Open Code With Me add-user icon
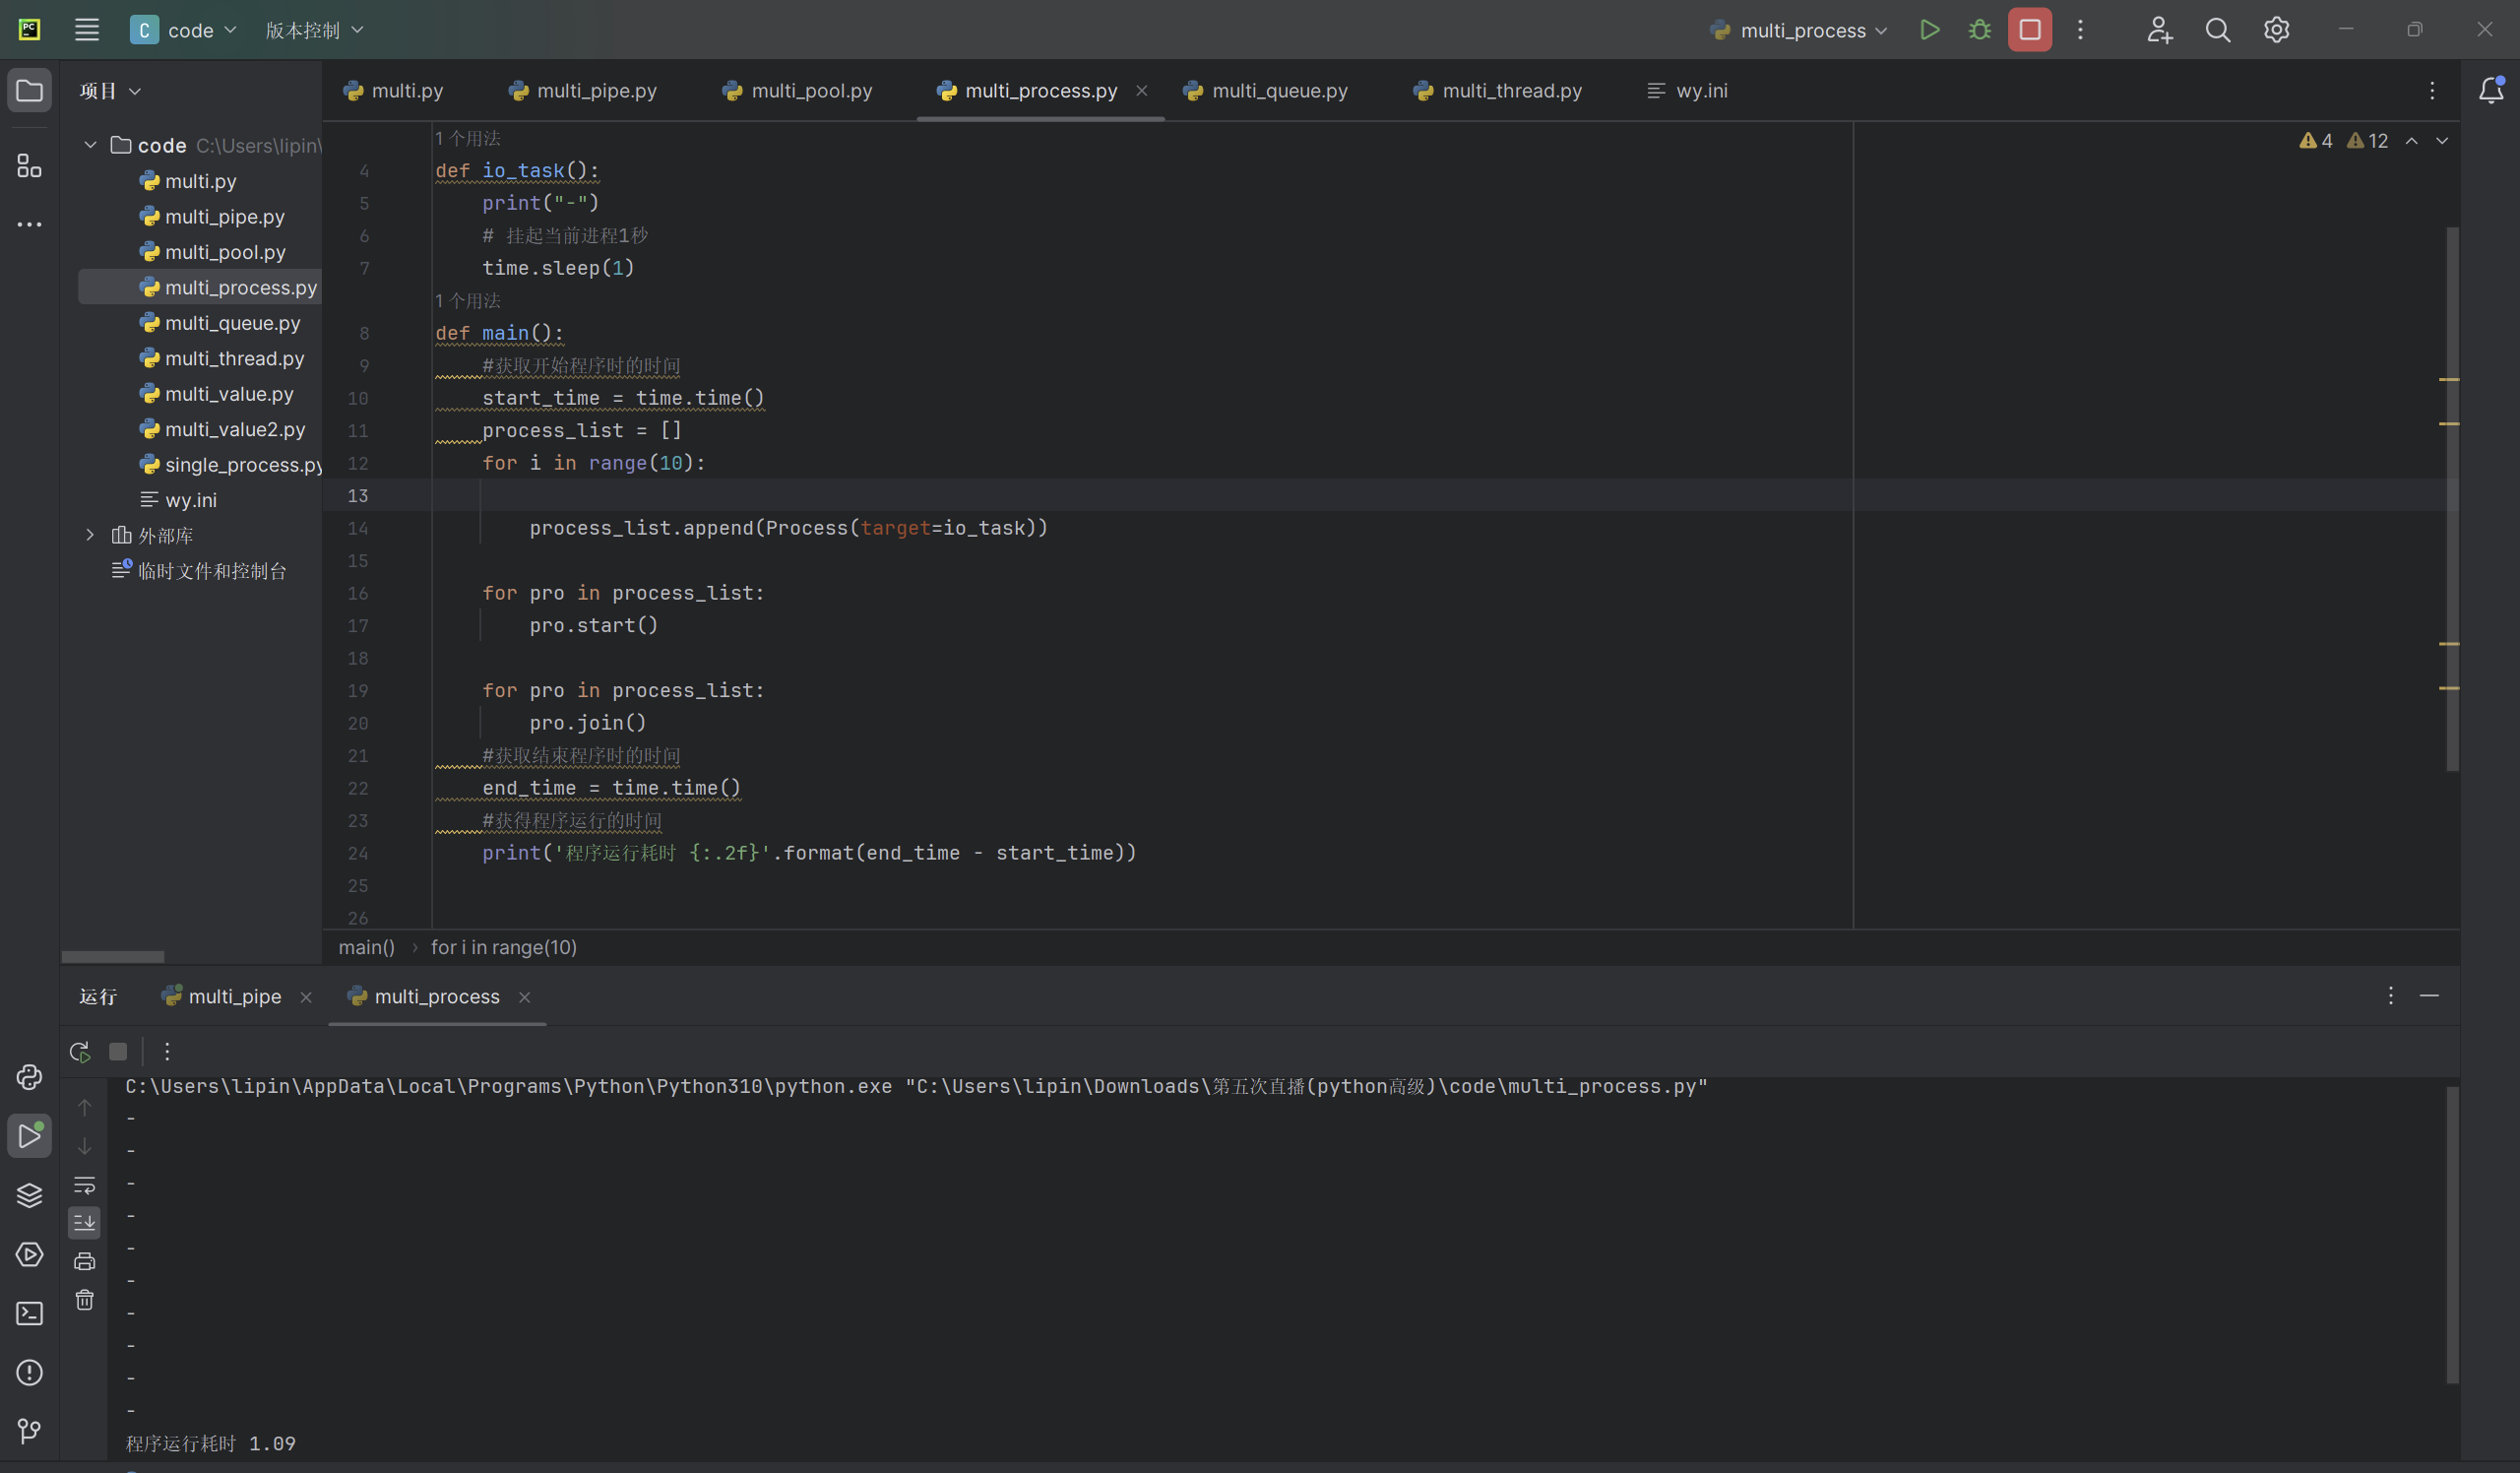Image resolution: width=2520 pixels, height=1473 pixels. 2159,30
